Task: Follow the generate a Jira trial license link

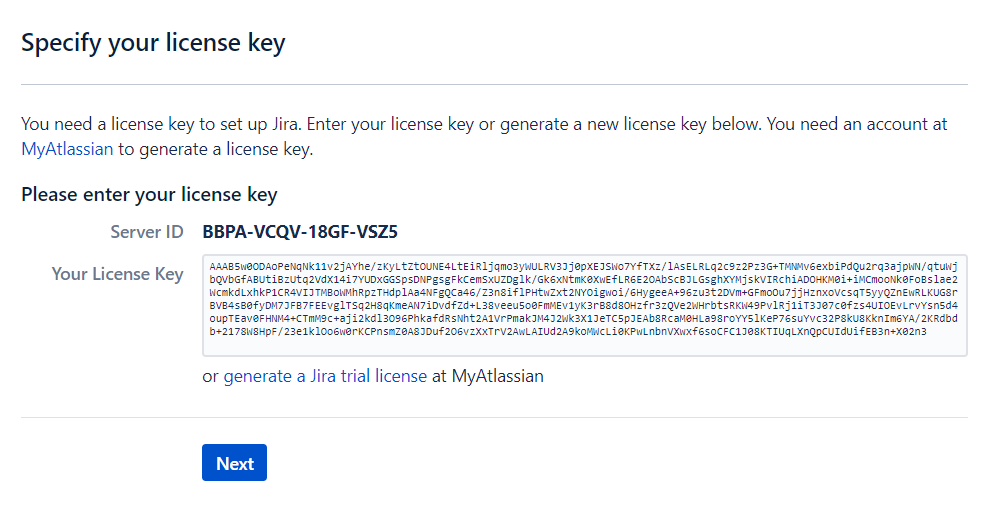Action: (x=325, y=376)
